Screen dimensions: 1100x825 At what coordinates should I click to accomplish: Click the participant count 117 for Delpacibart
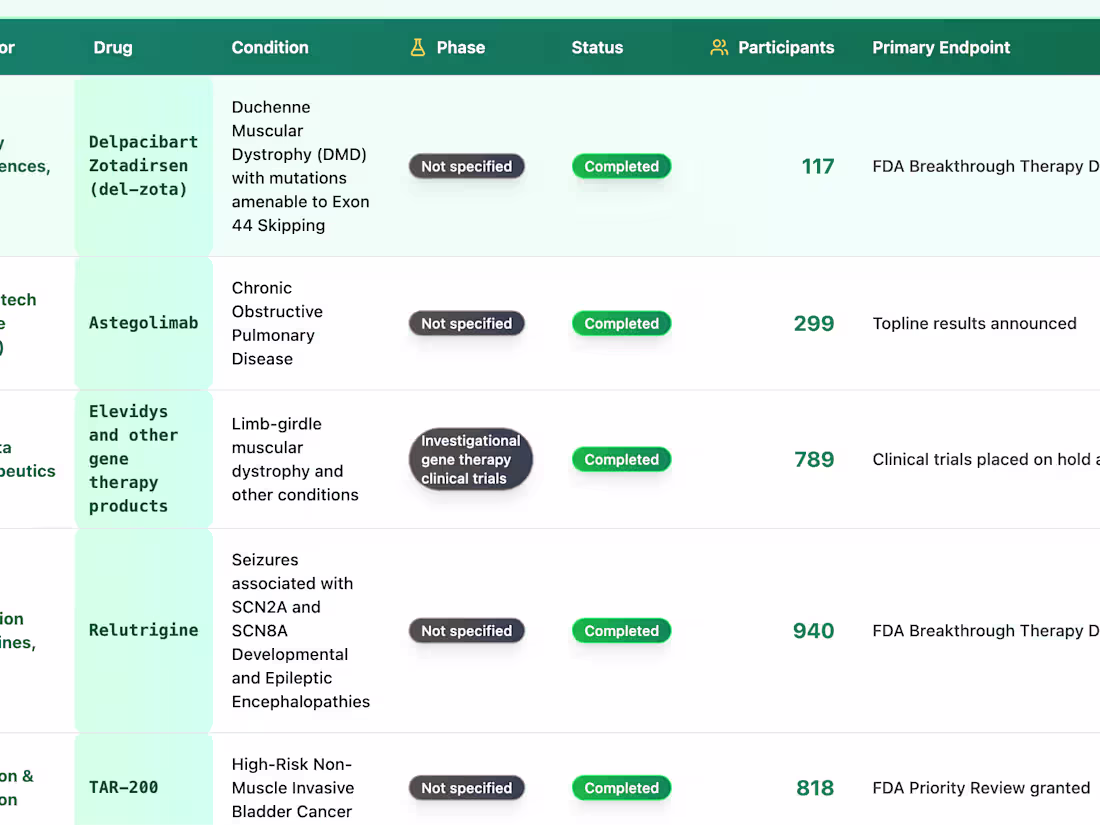click(817, 166)
